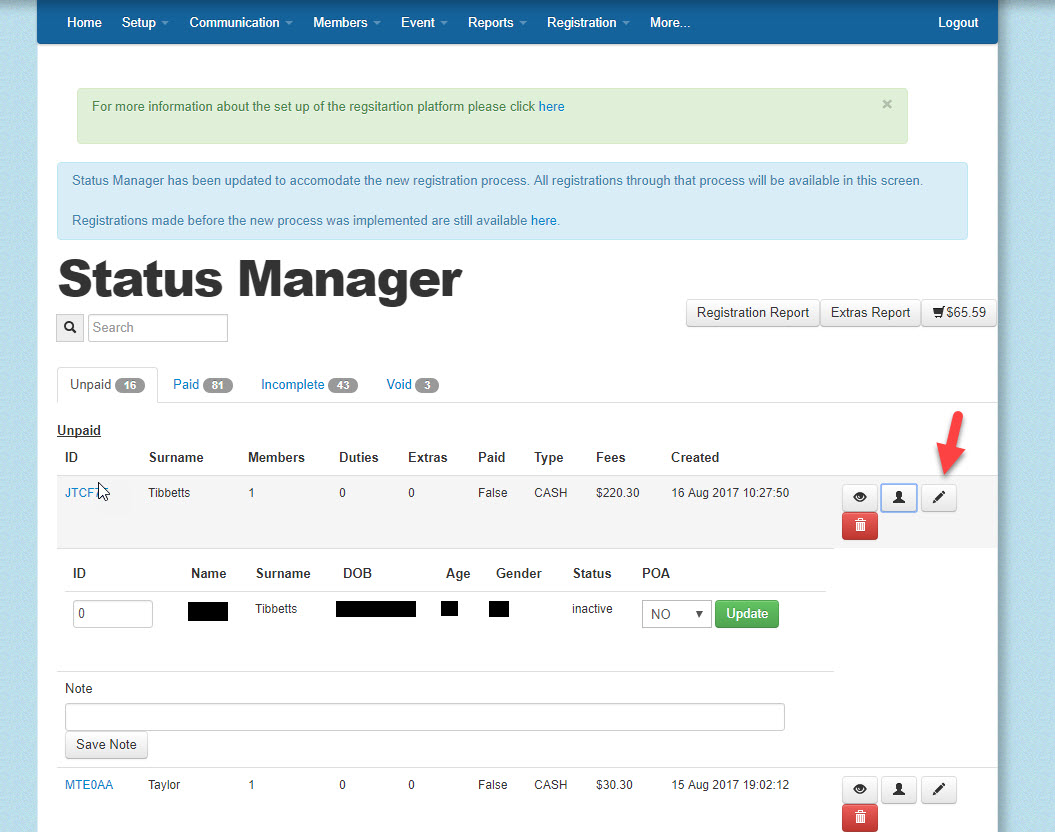Select the $30.30 fee cell
The image size is (1055, 832).
pyautogui.click(x=614, y=785)
